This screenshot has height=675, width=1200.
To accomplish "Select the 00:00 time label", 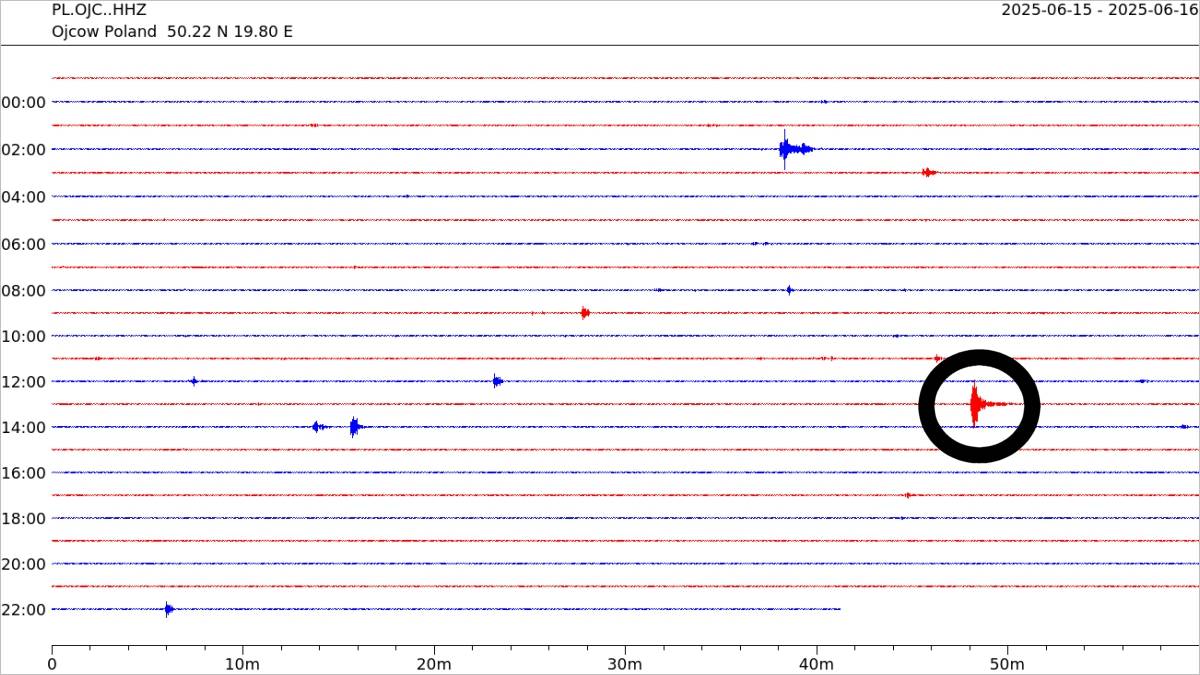I will 24,102.
